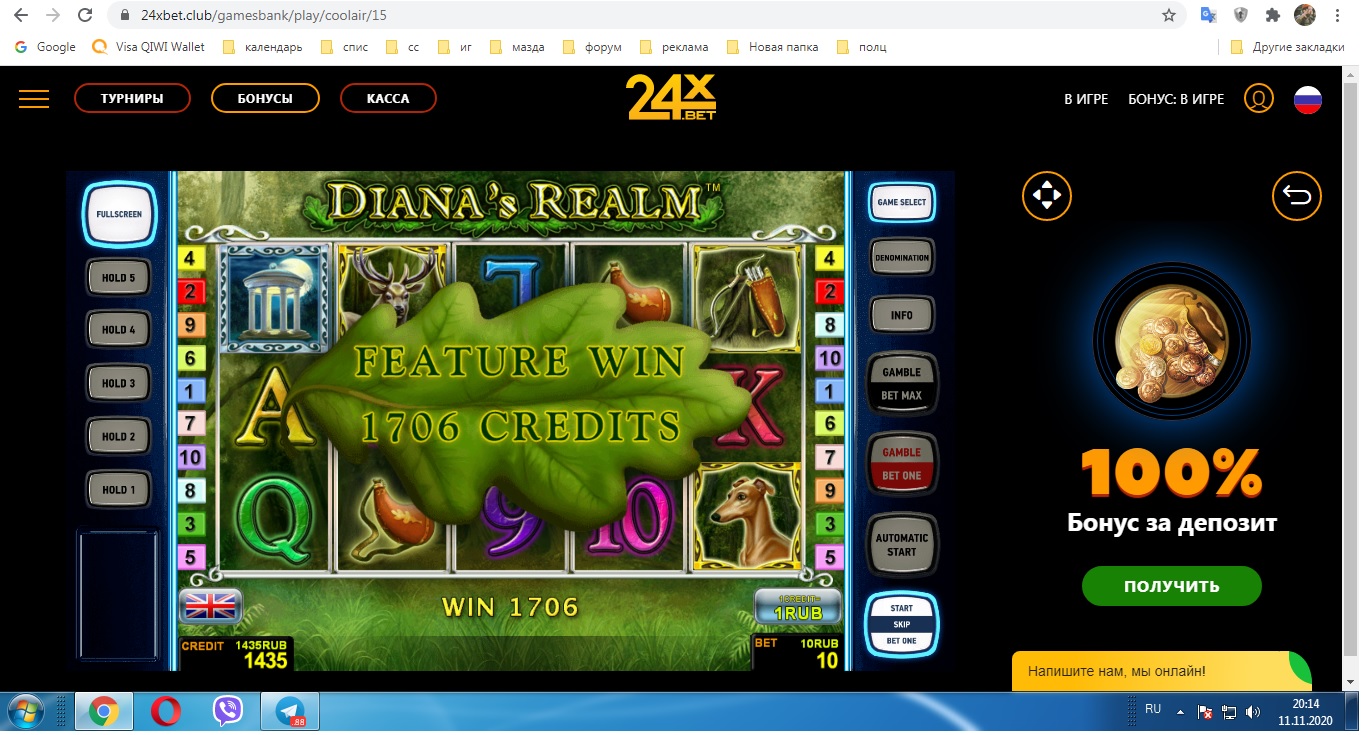Screen dimensions: 1361x735
Task: Click GAMBLE / BET MAX button
Action: point(901,383)
